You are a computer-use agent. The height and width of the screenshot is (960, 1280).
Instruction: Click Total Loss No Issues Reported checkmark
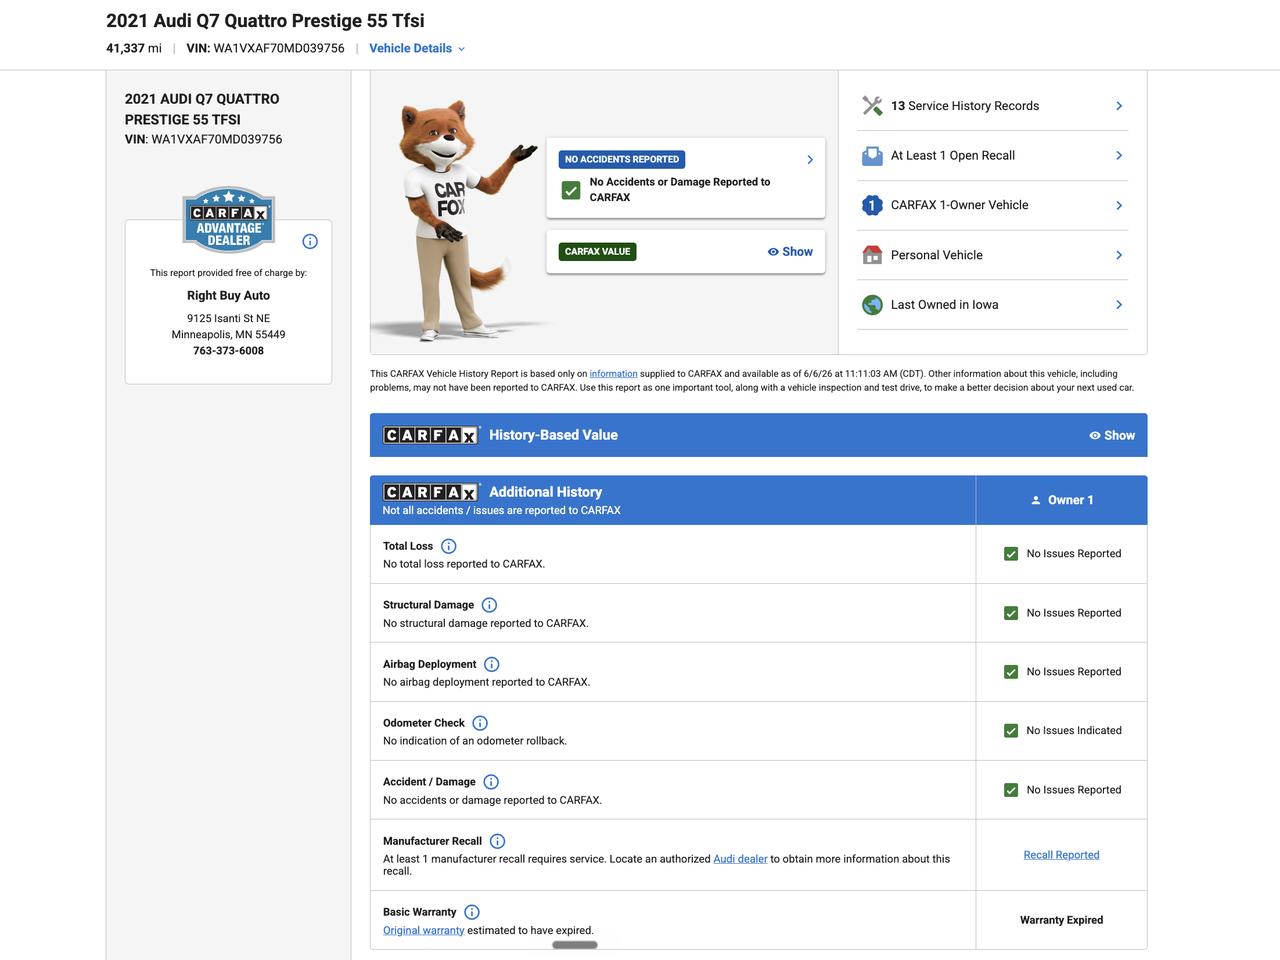point(1011,554)
